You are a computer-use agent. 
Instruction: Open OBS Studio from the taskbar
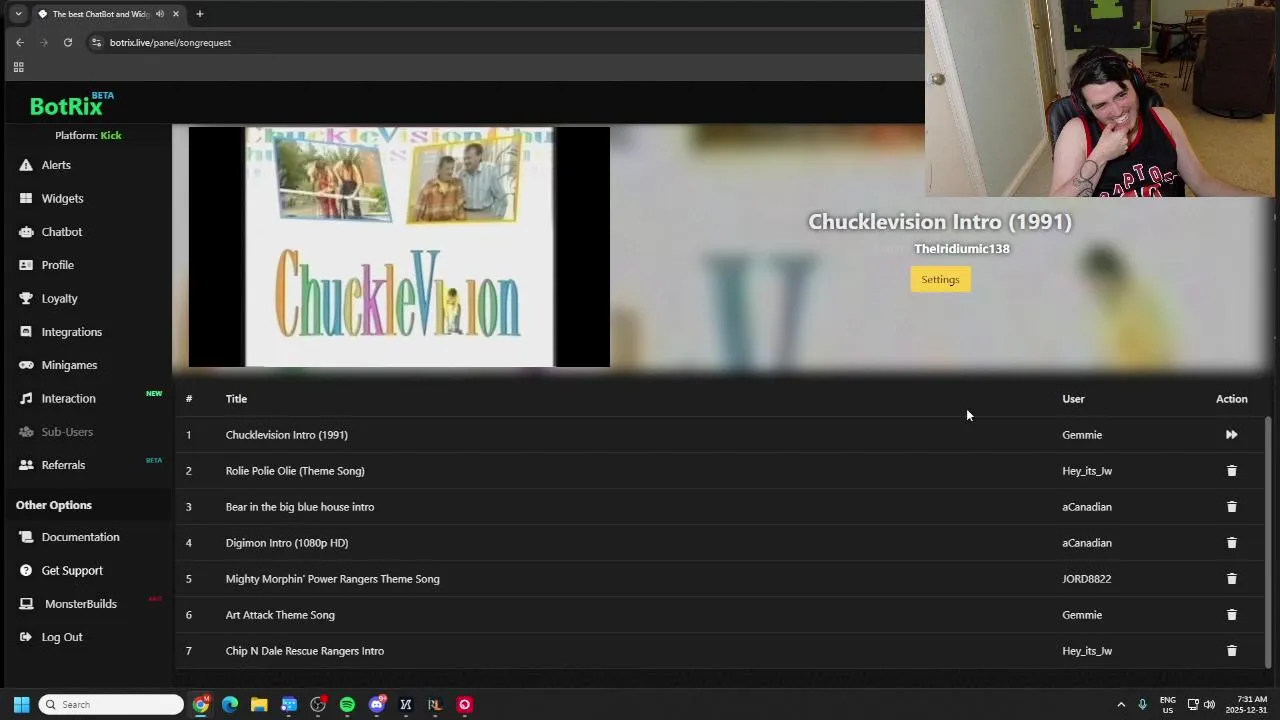(318, 705)
